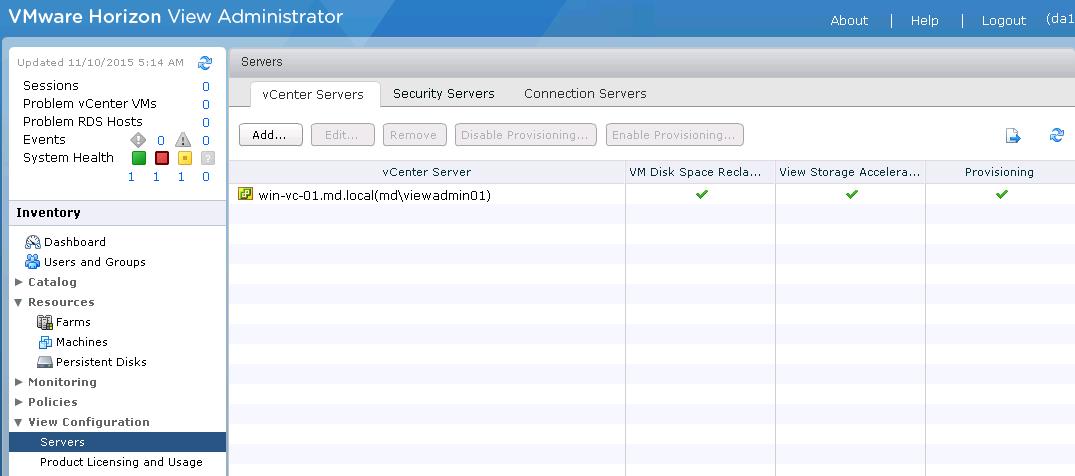1075x476 pixels.
Task: Click the win-vc-01 vCenter server icon
Action: [x=246, y=195]
